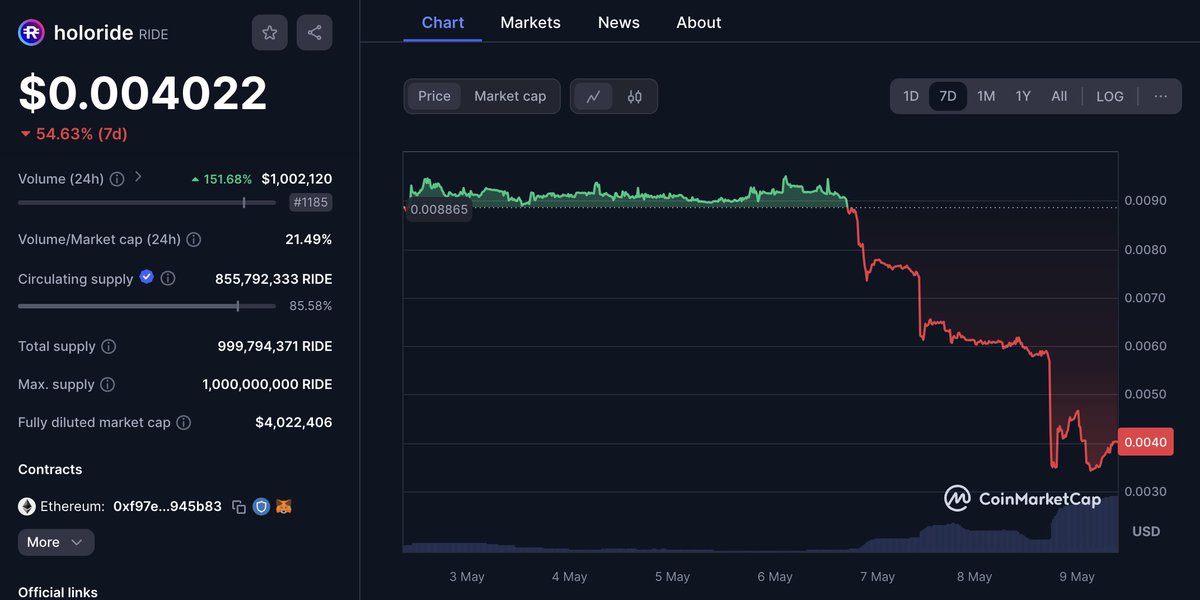The image size is (1200, 600).
Task: Expand More contracts dropdown
Action: point(56,542)
